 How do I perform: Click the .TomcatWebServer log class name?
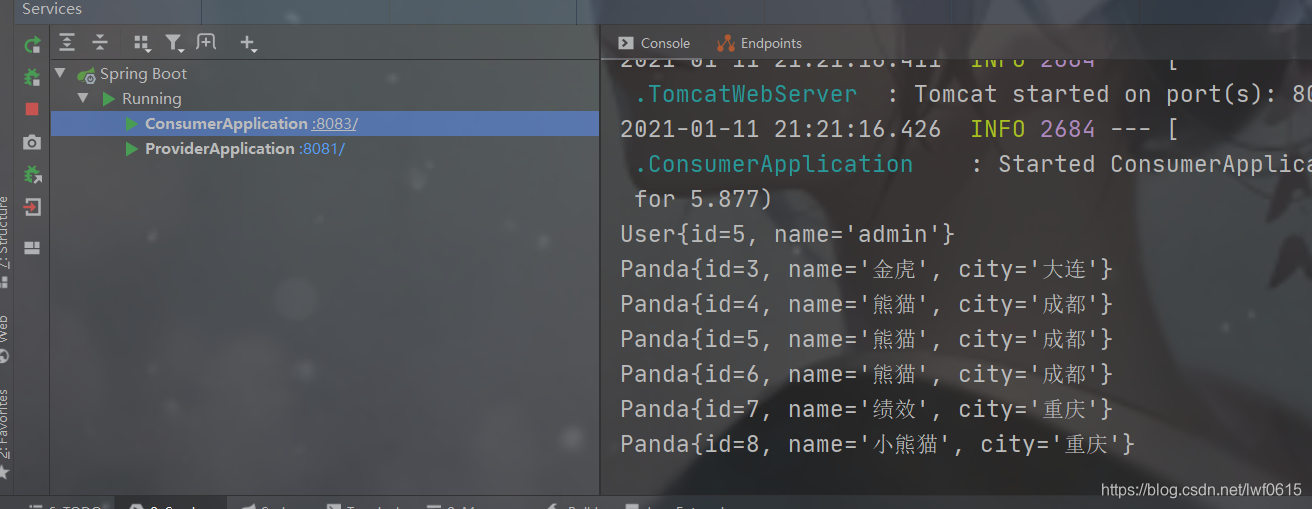(x=746, y=95)
